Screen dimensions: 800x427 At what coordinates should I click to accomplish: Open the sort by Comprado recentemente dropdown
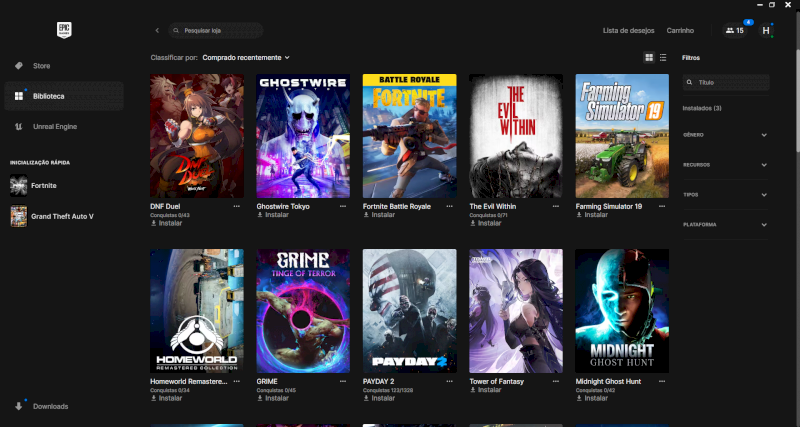click(246, 58)
